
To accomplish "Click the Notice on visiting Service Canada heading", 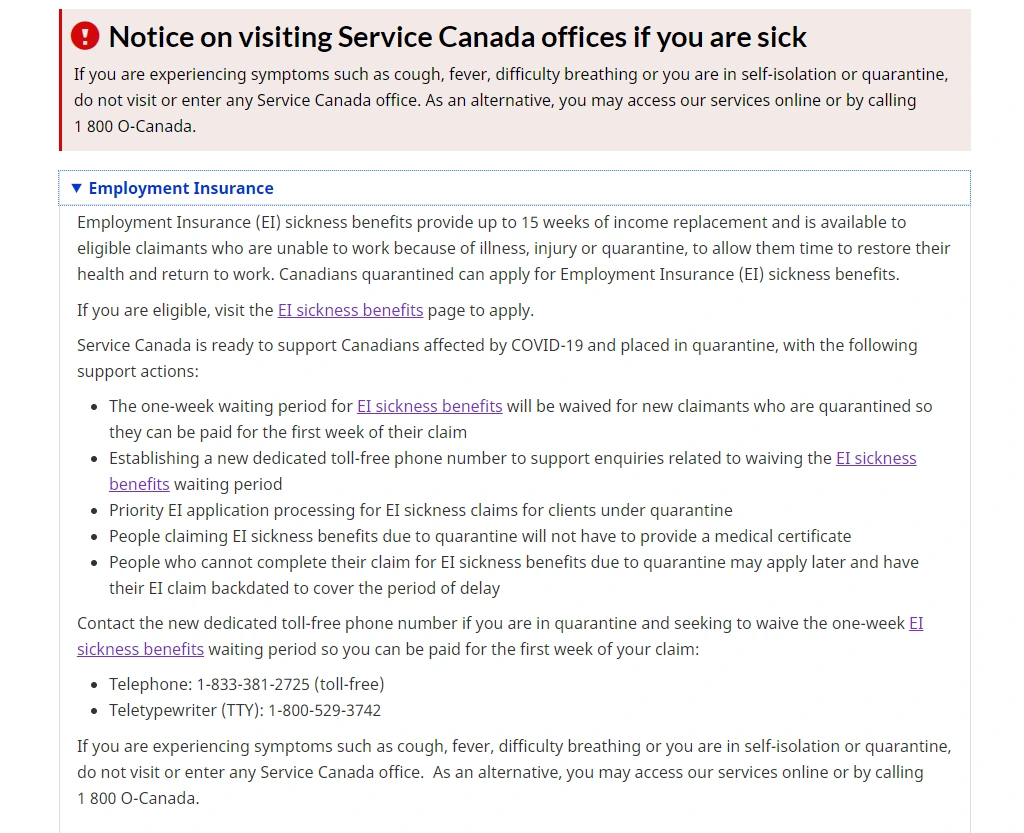I will click(x=457, y=37).
